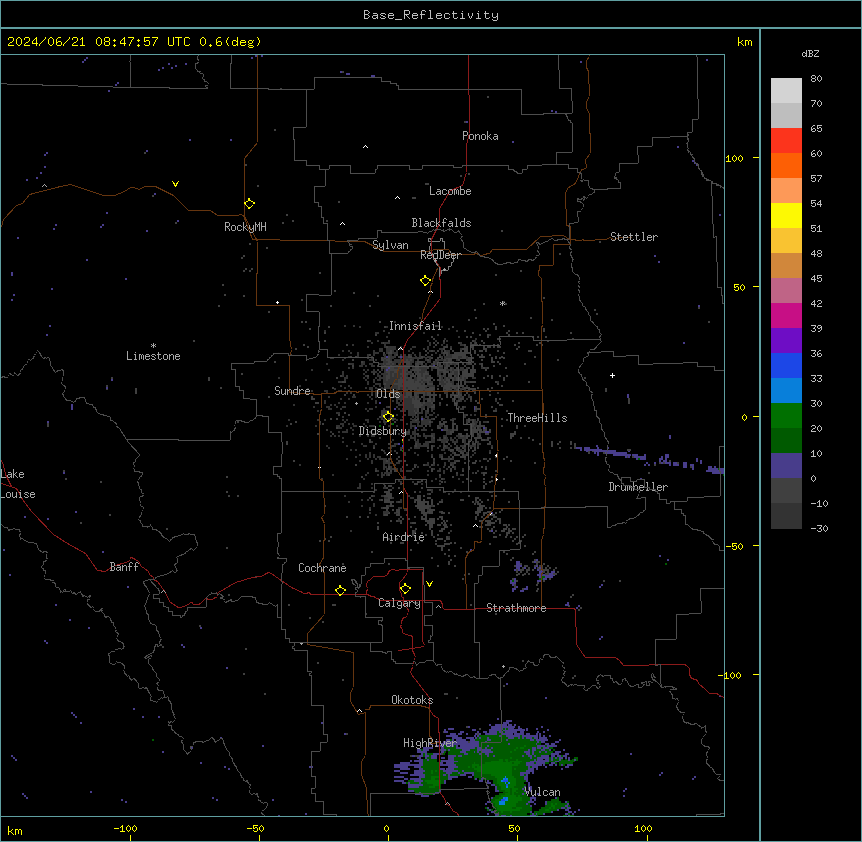Select the asterisk marker east of Innisfail
Viewport: 862px width, 842px height.
pos(503,303)
